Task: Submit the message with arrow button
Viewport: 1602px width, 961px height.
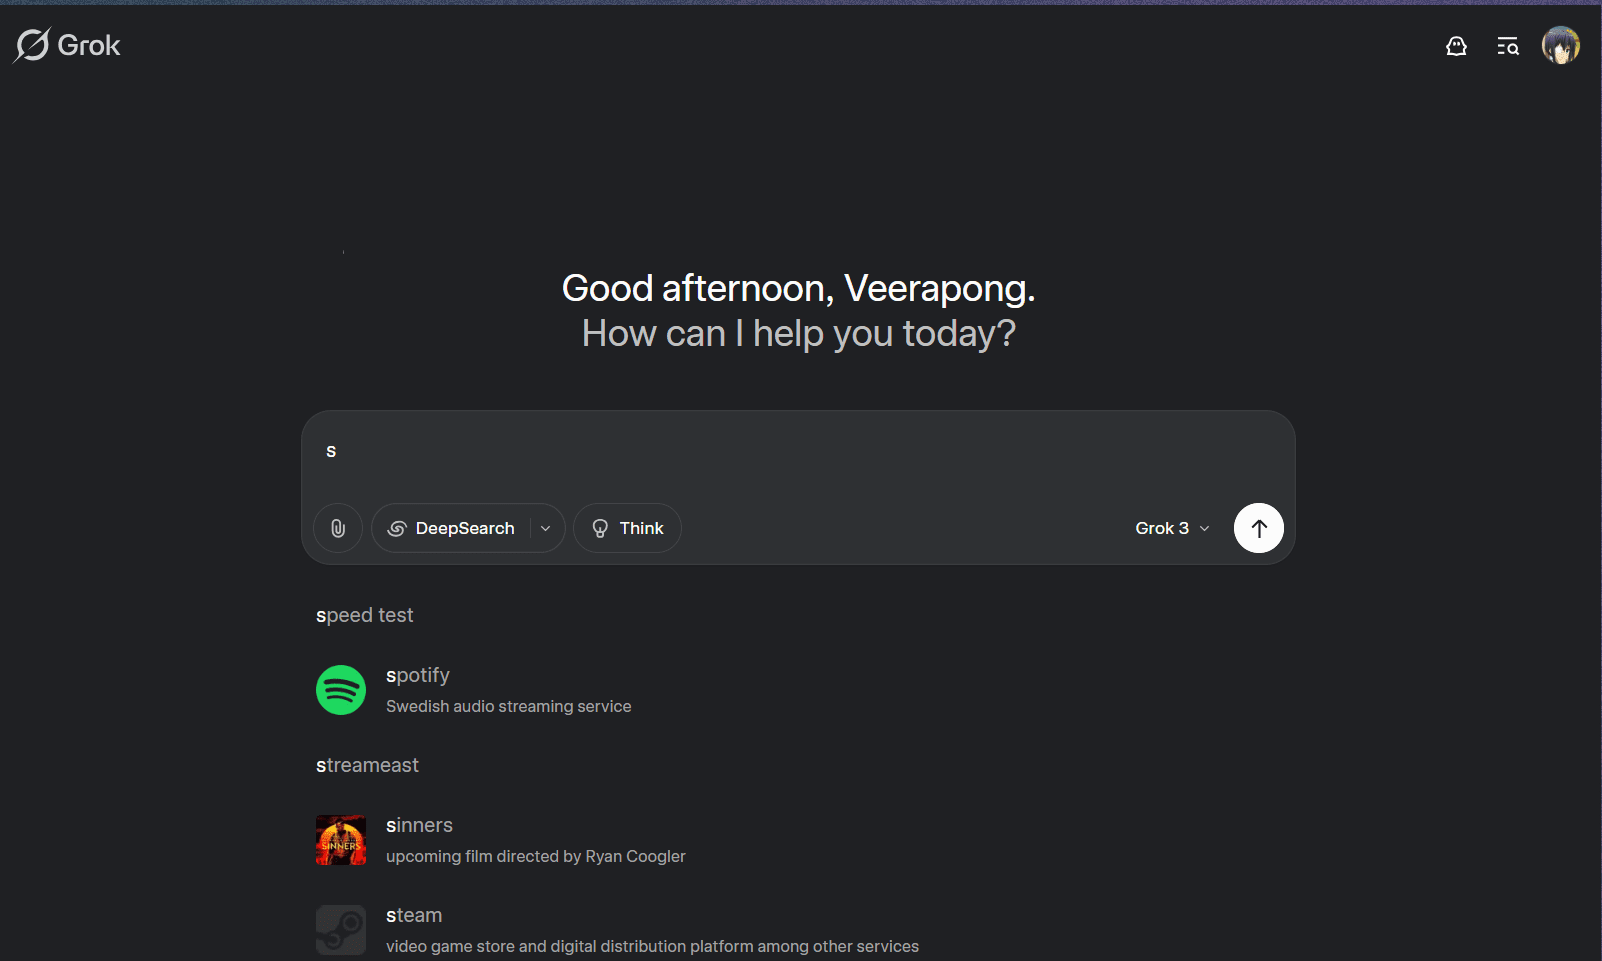Action: click(x=1259, y=528)
